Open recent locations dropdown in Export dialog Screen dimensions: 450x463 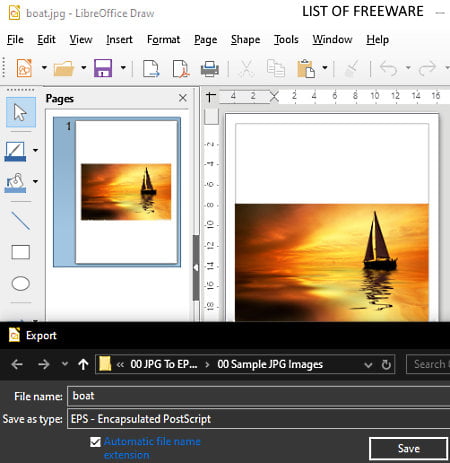(65, 364)
